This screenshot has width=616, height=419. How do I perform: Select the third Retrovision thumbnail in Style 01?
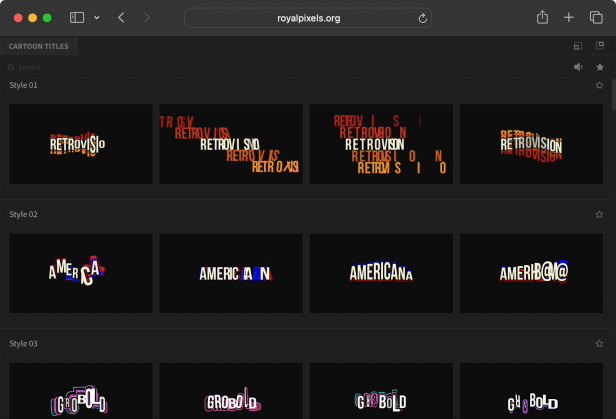click(381, 144)
